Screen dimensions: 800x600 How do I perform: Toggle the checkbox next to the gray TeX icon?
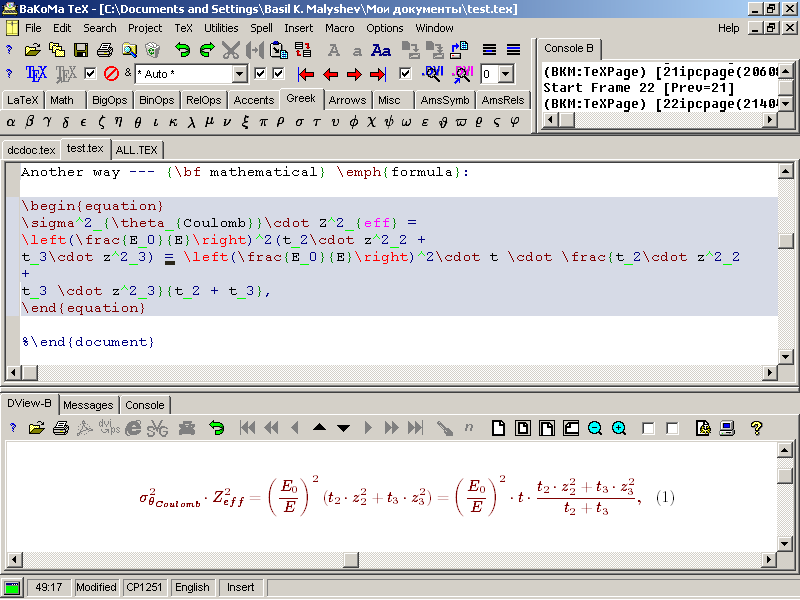click(90, 74)
